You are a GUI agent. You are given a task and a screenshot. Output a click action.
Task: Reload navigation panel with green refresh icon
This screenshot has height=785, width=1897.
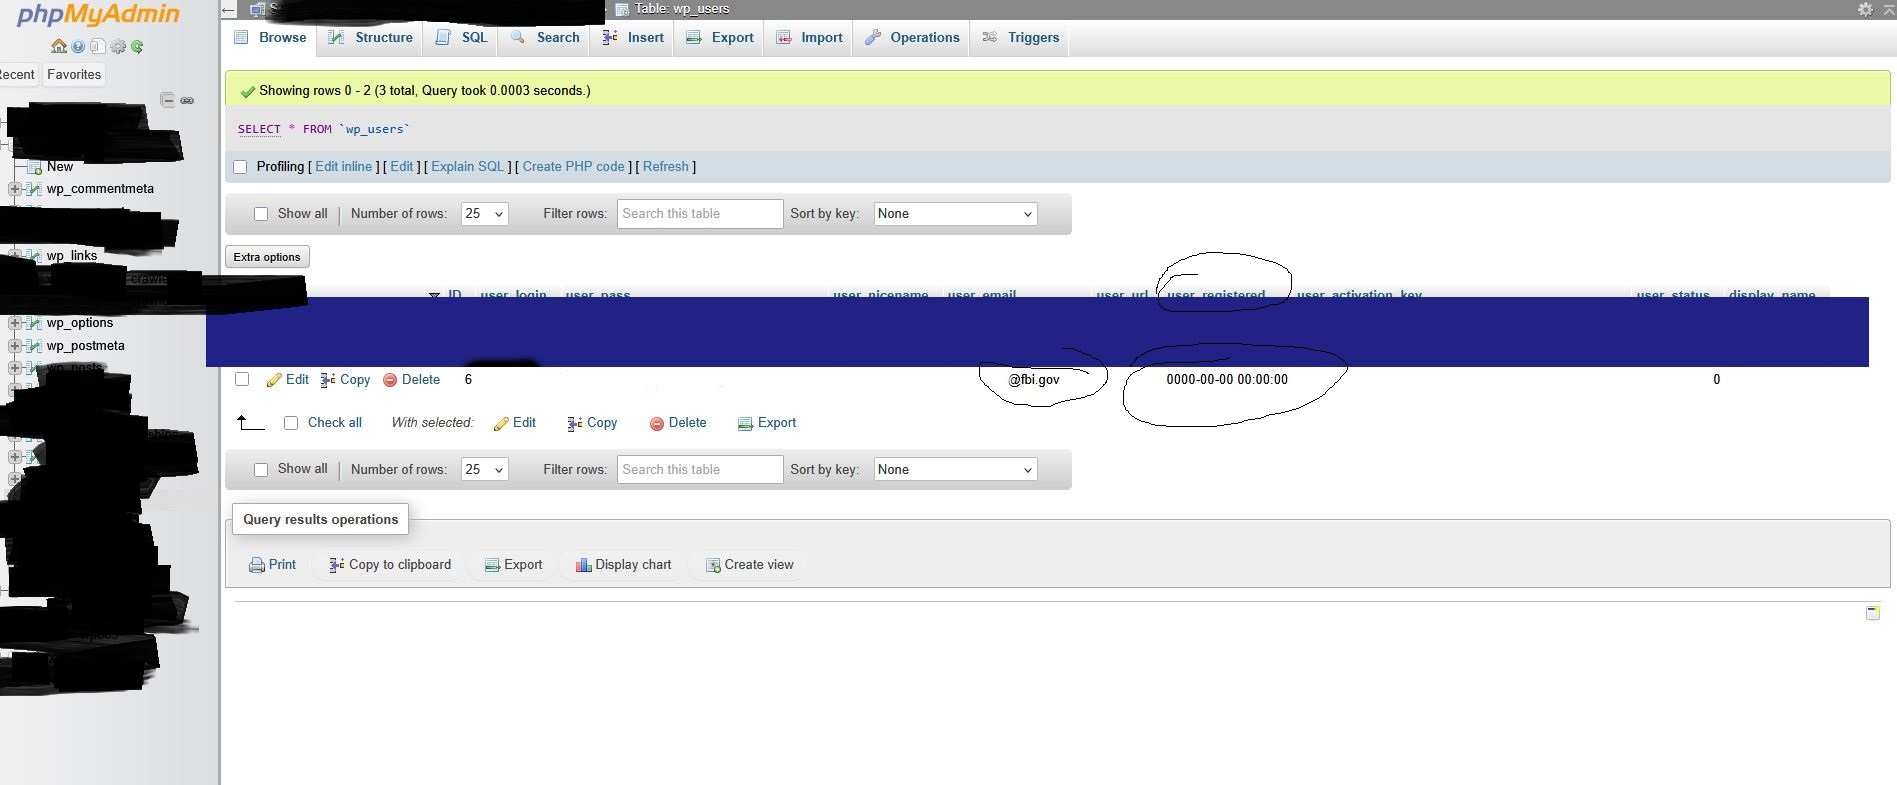click(137, 46)
